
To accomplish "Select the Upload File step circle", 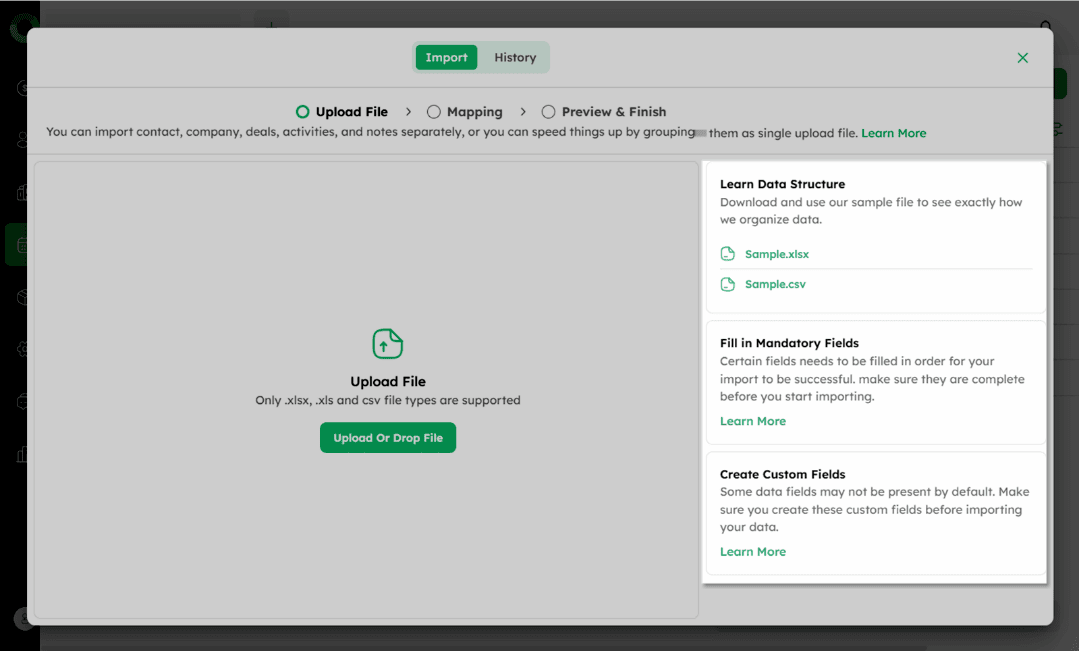I will [x=302, y=112].
